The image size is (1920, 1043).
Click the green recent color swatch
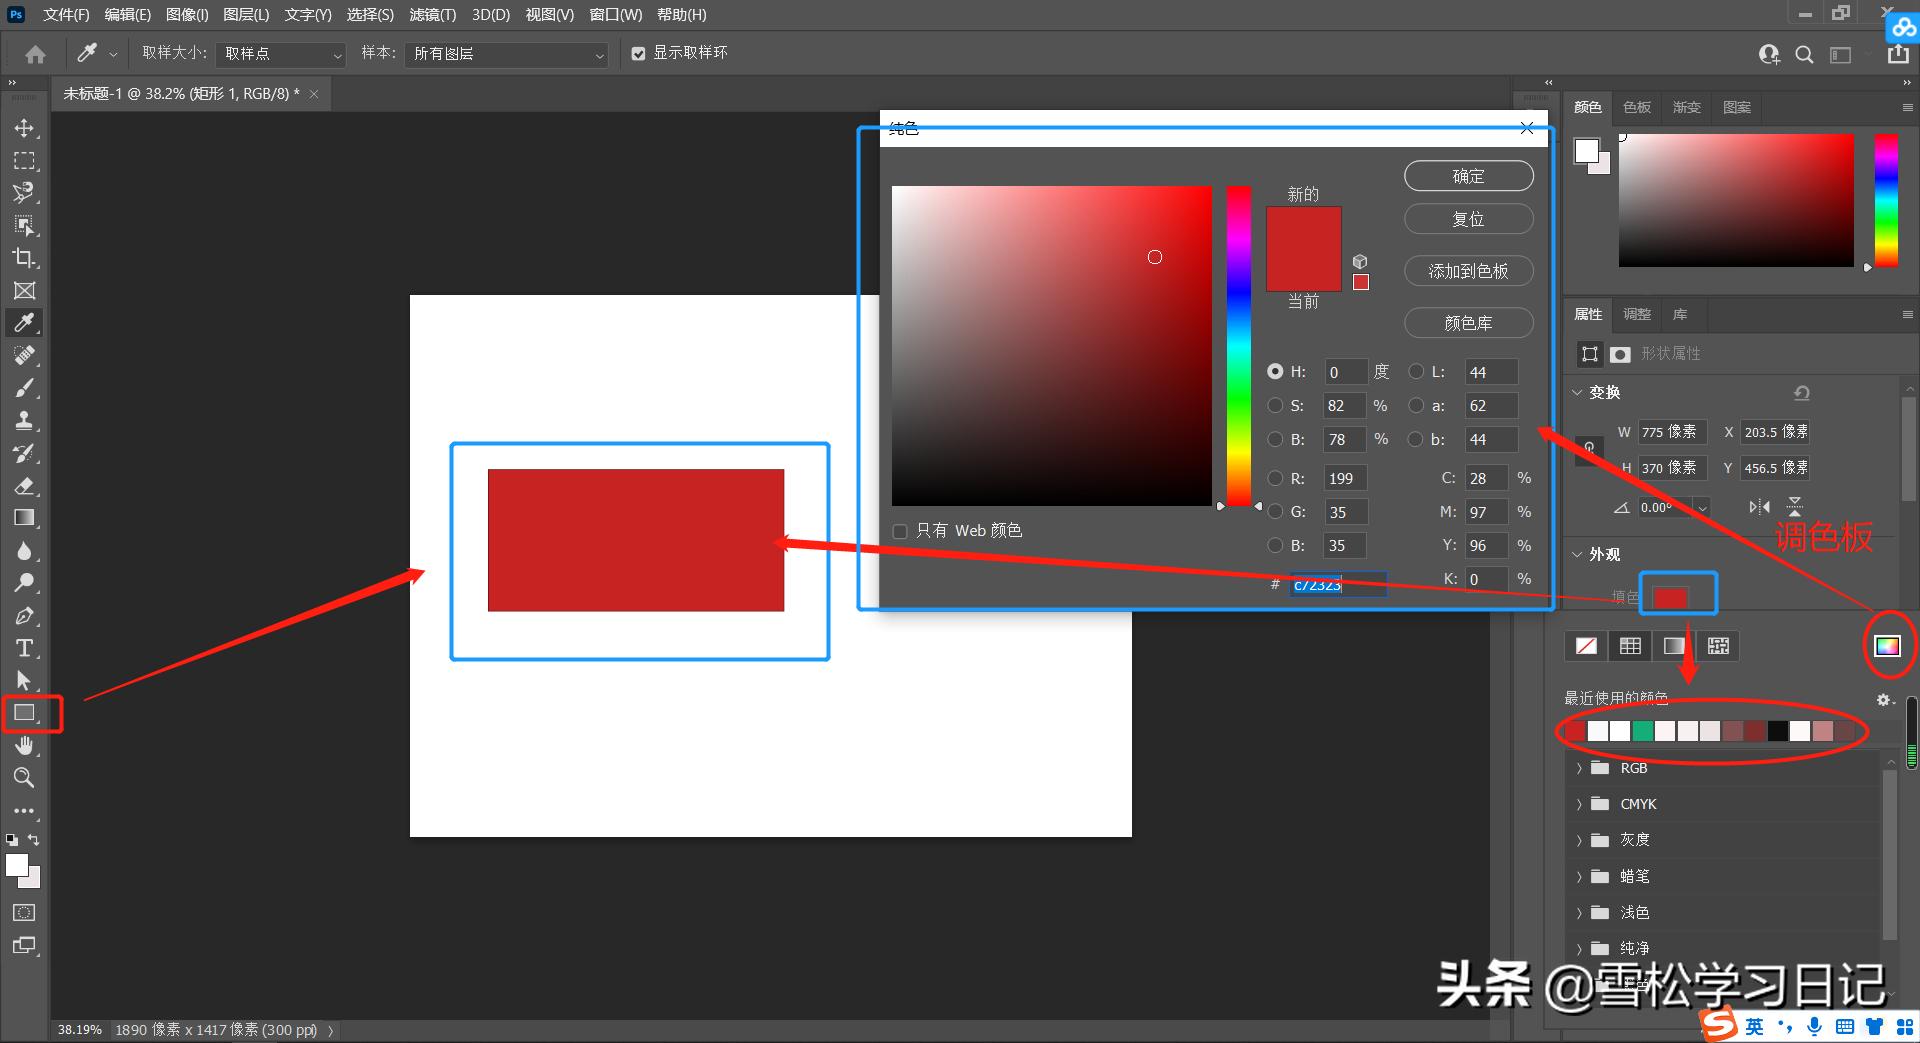[x=1642, y=731]
